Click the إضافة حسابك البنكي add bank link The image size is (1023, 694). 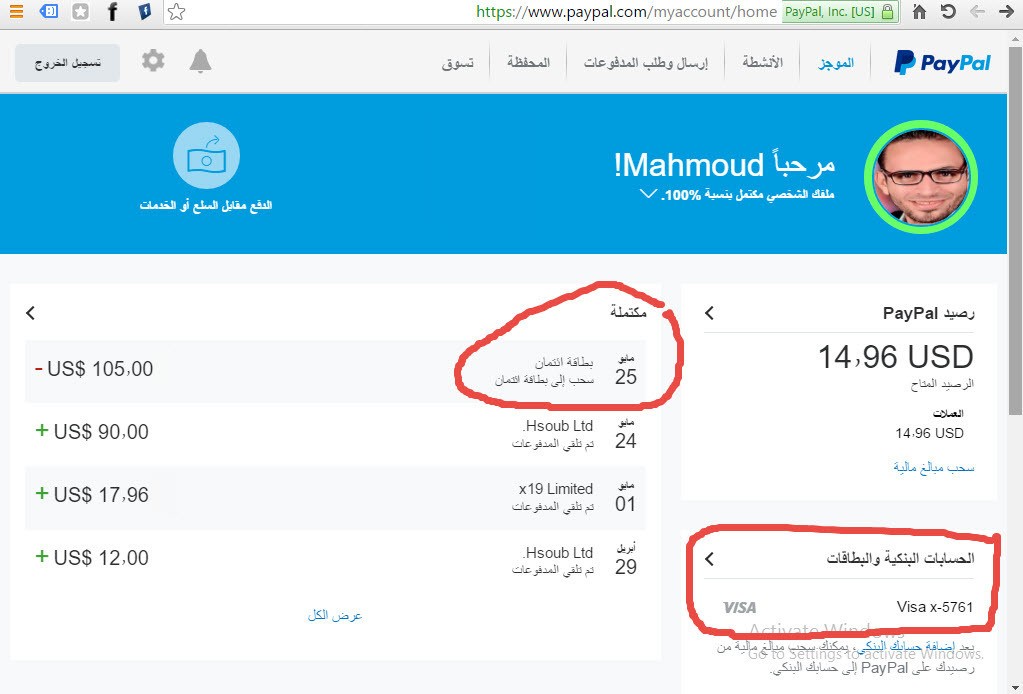click(908, 647)
